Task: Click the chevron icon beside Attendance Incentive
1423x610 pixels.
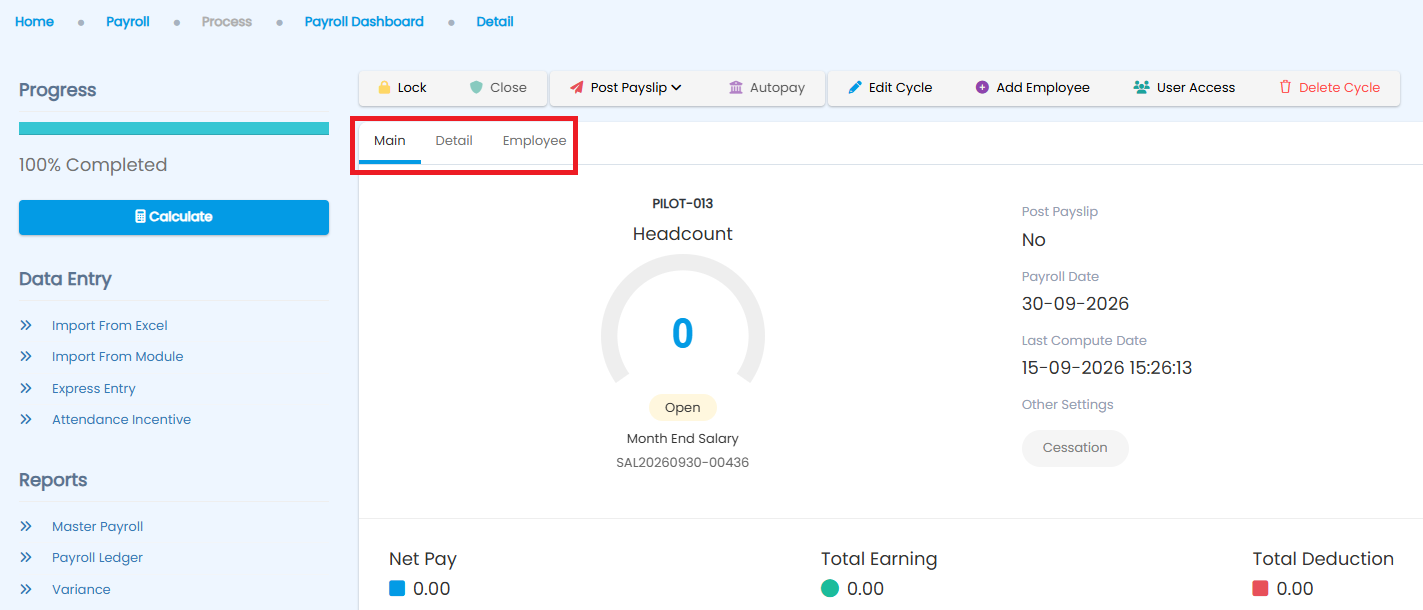Action: tap(26, 420)
